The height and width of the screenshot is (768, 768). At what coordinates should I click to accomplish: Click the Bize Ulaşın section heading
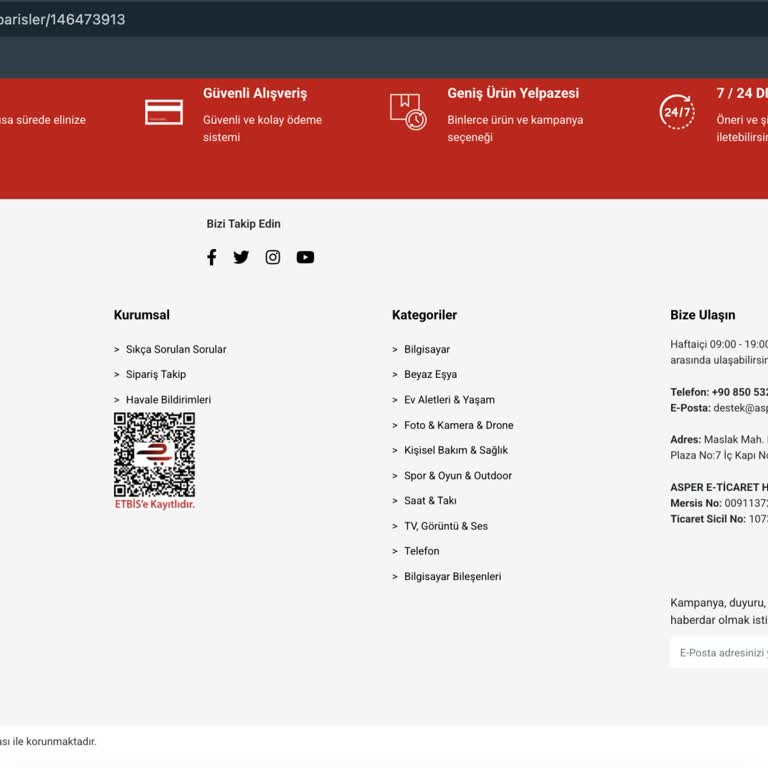702,315
